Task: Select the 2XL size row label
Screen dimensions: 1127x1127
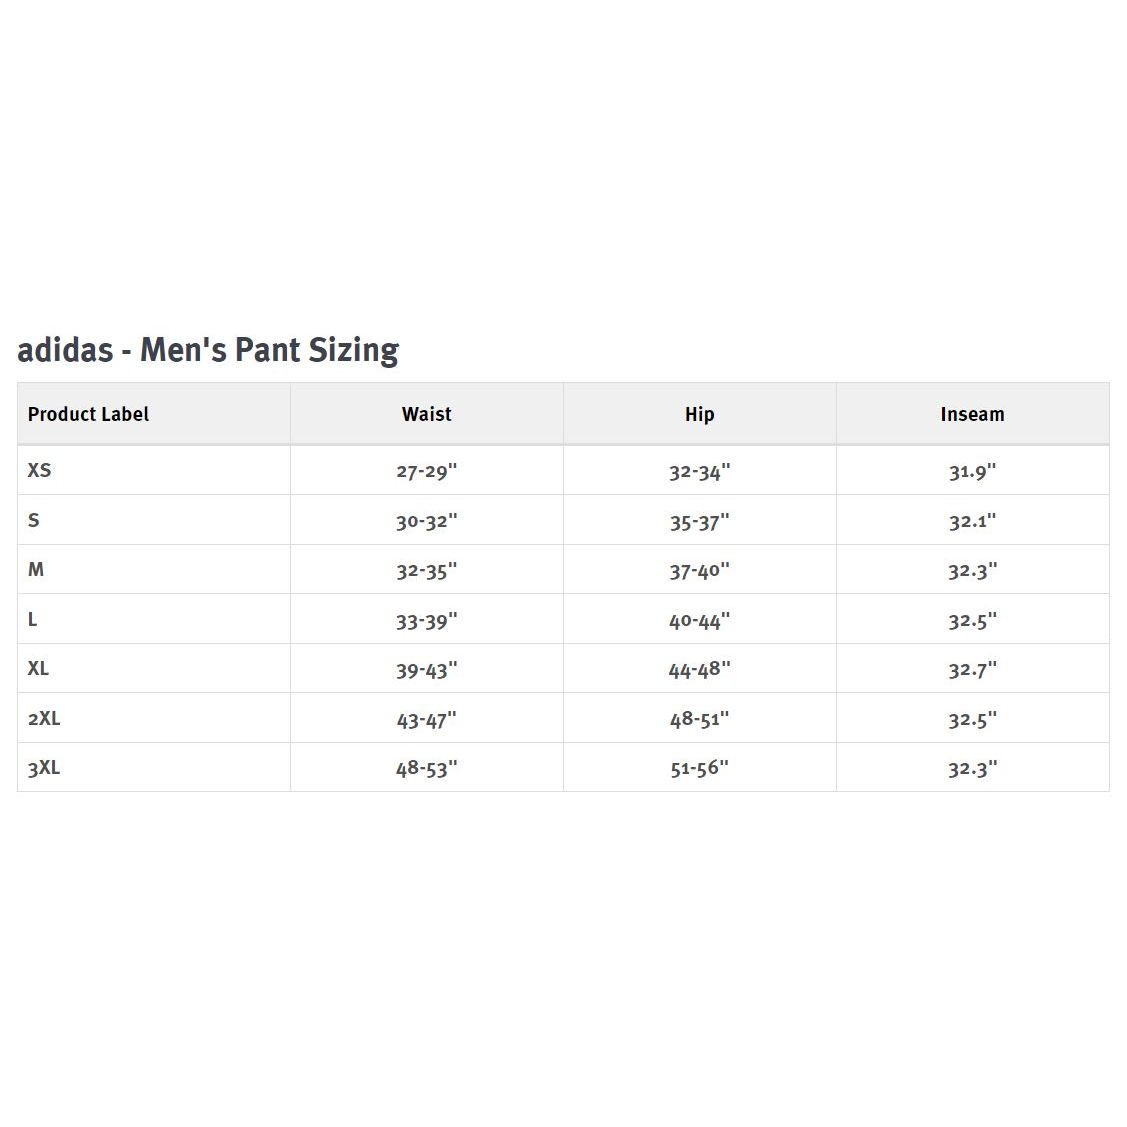Action: pyautogui.click(x=44, y=718)
